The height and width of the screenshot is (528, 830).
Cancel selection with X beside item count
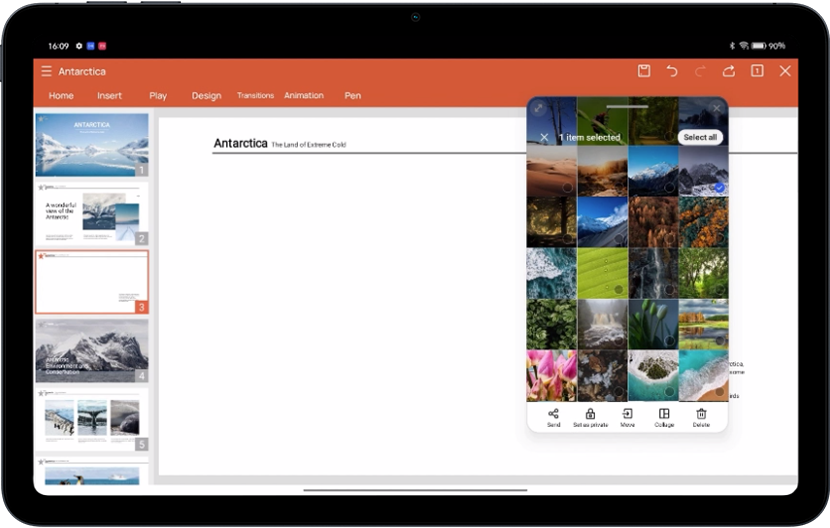tap(544, 137)
